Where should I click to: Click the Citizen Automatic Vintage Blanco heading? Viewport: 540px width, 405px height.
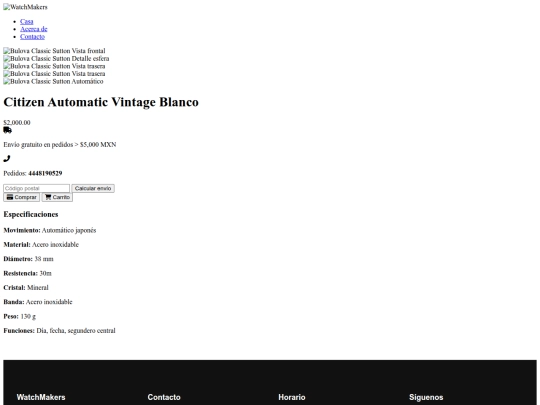coord(101,102)
